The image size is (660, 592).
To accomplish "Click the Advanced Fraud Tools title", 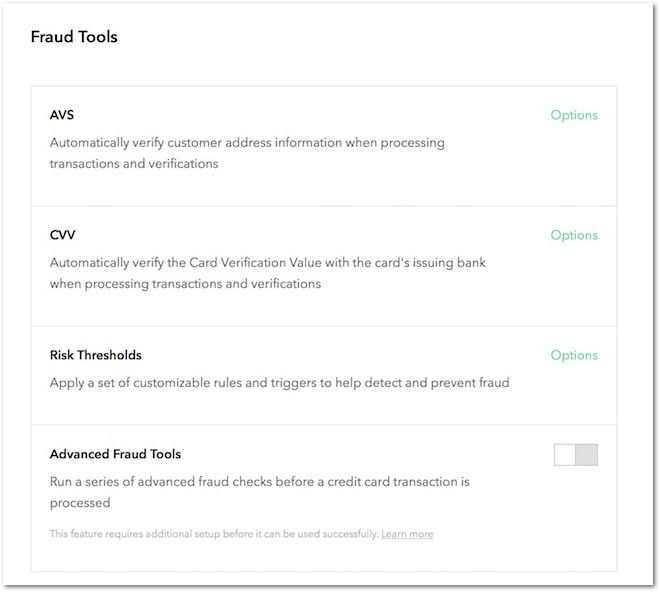I will pos(115,454).
